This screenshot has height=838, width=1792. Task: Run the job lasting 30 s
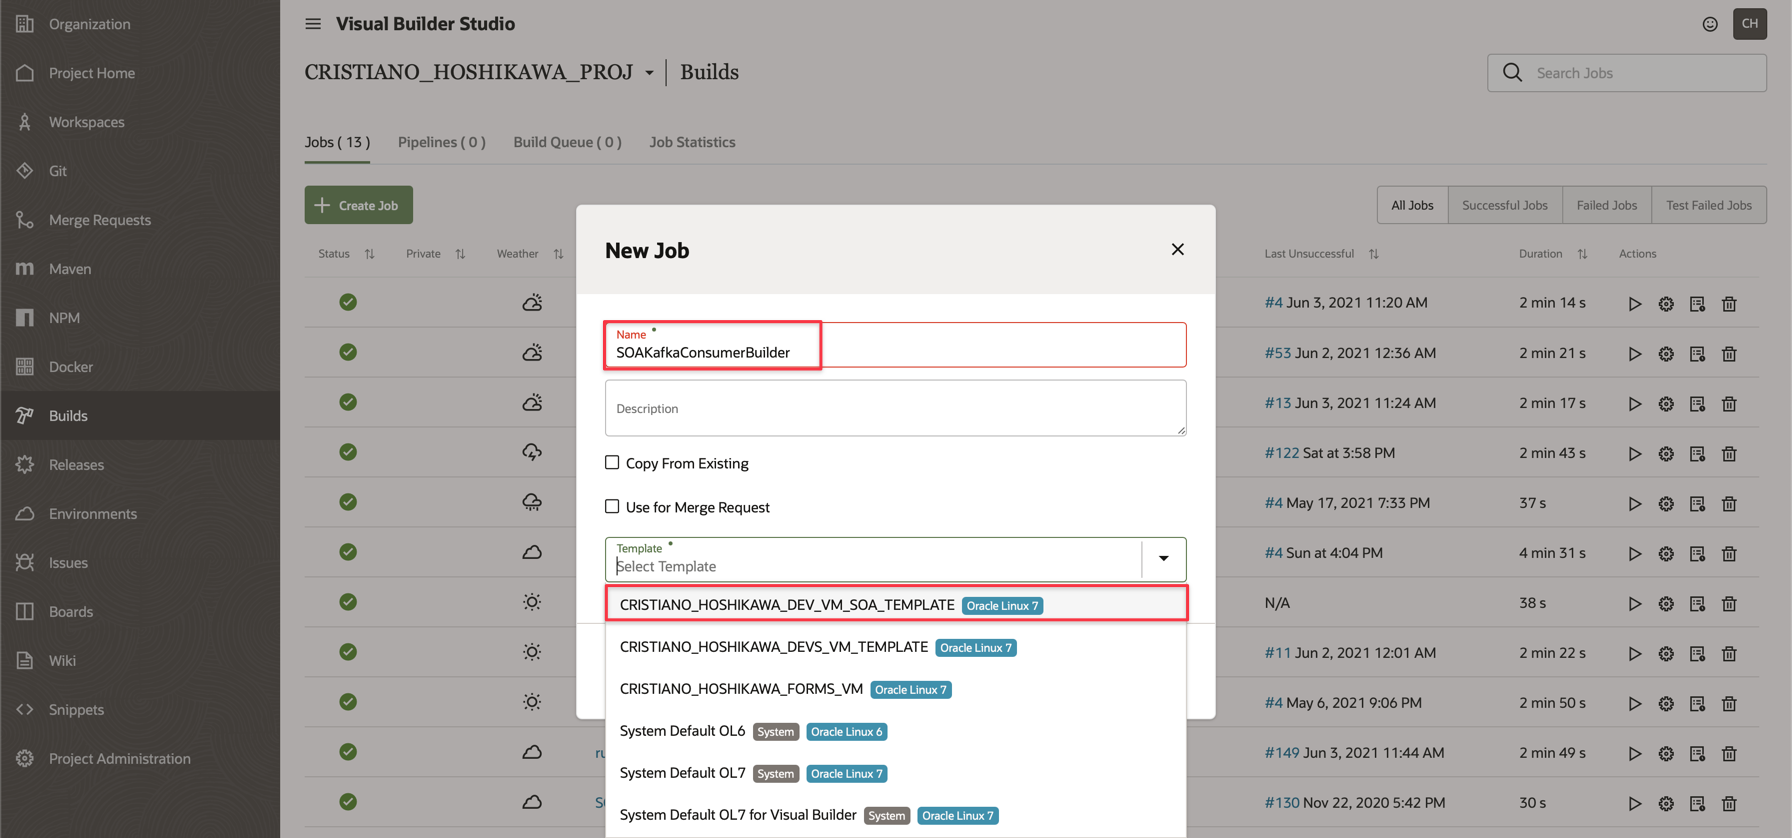tap(1635, 804)
